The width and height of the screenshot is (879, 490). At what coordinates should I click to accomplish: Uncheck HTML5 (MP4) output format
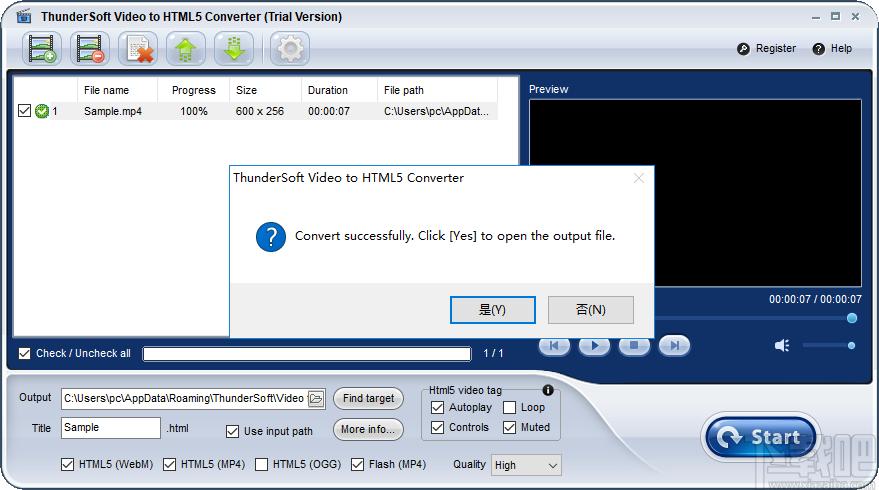point(169,464)
